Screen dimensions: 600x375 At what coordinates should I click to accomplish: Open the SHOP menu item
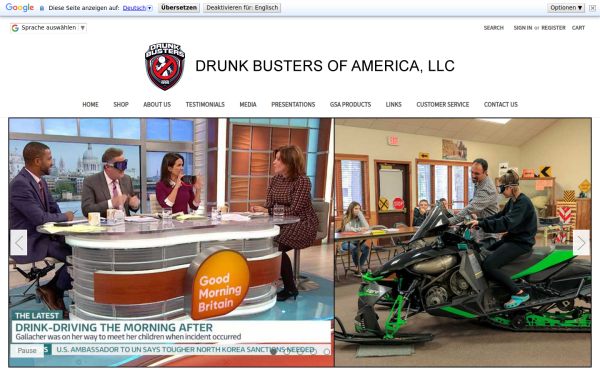click(x=121, y=104)
